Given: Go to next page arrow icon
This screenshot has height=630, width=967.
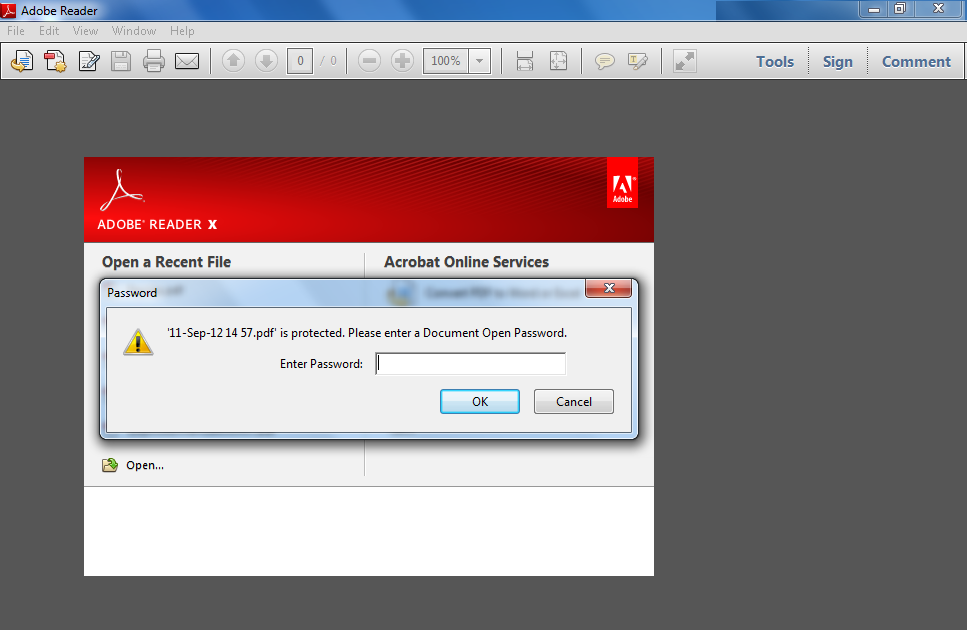Looking at the screenshot, I should 266,61.
